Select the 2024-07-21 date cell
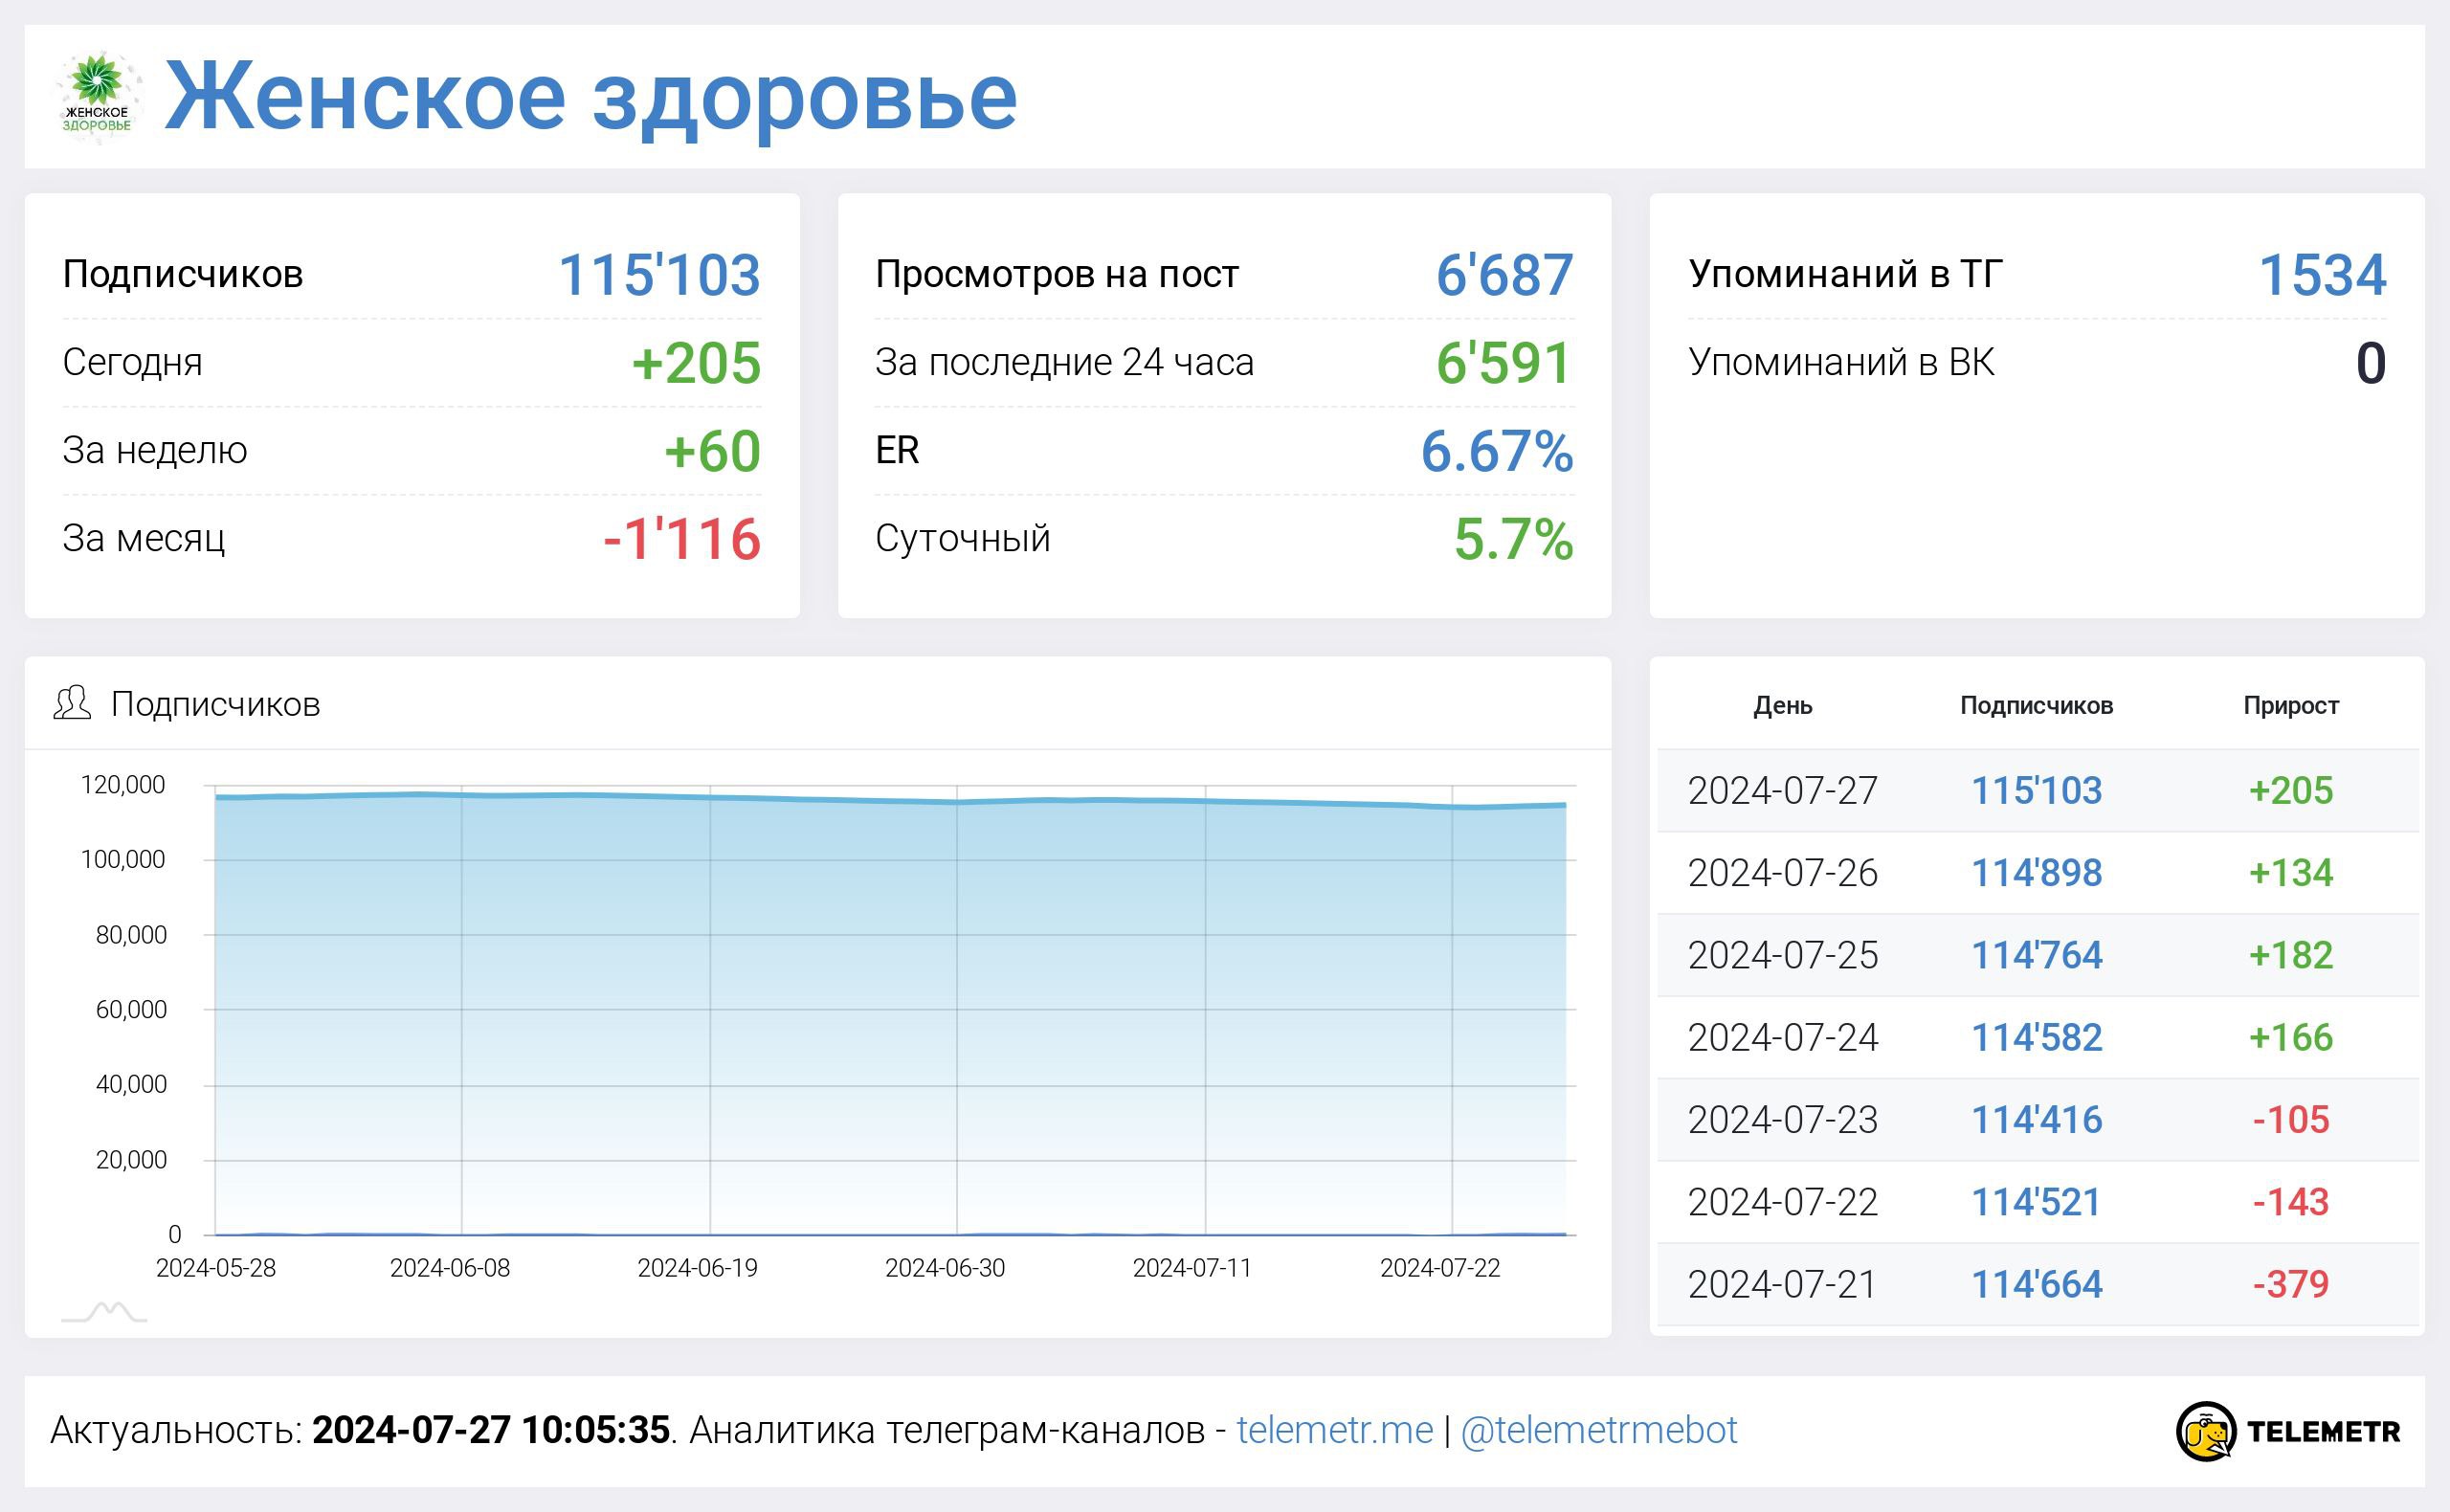The height and width of the screenshot is (1512, 2450). (1782, 1284)
